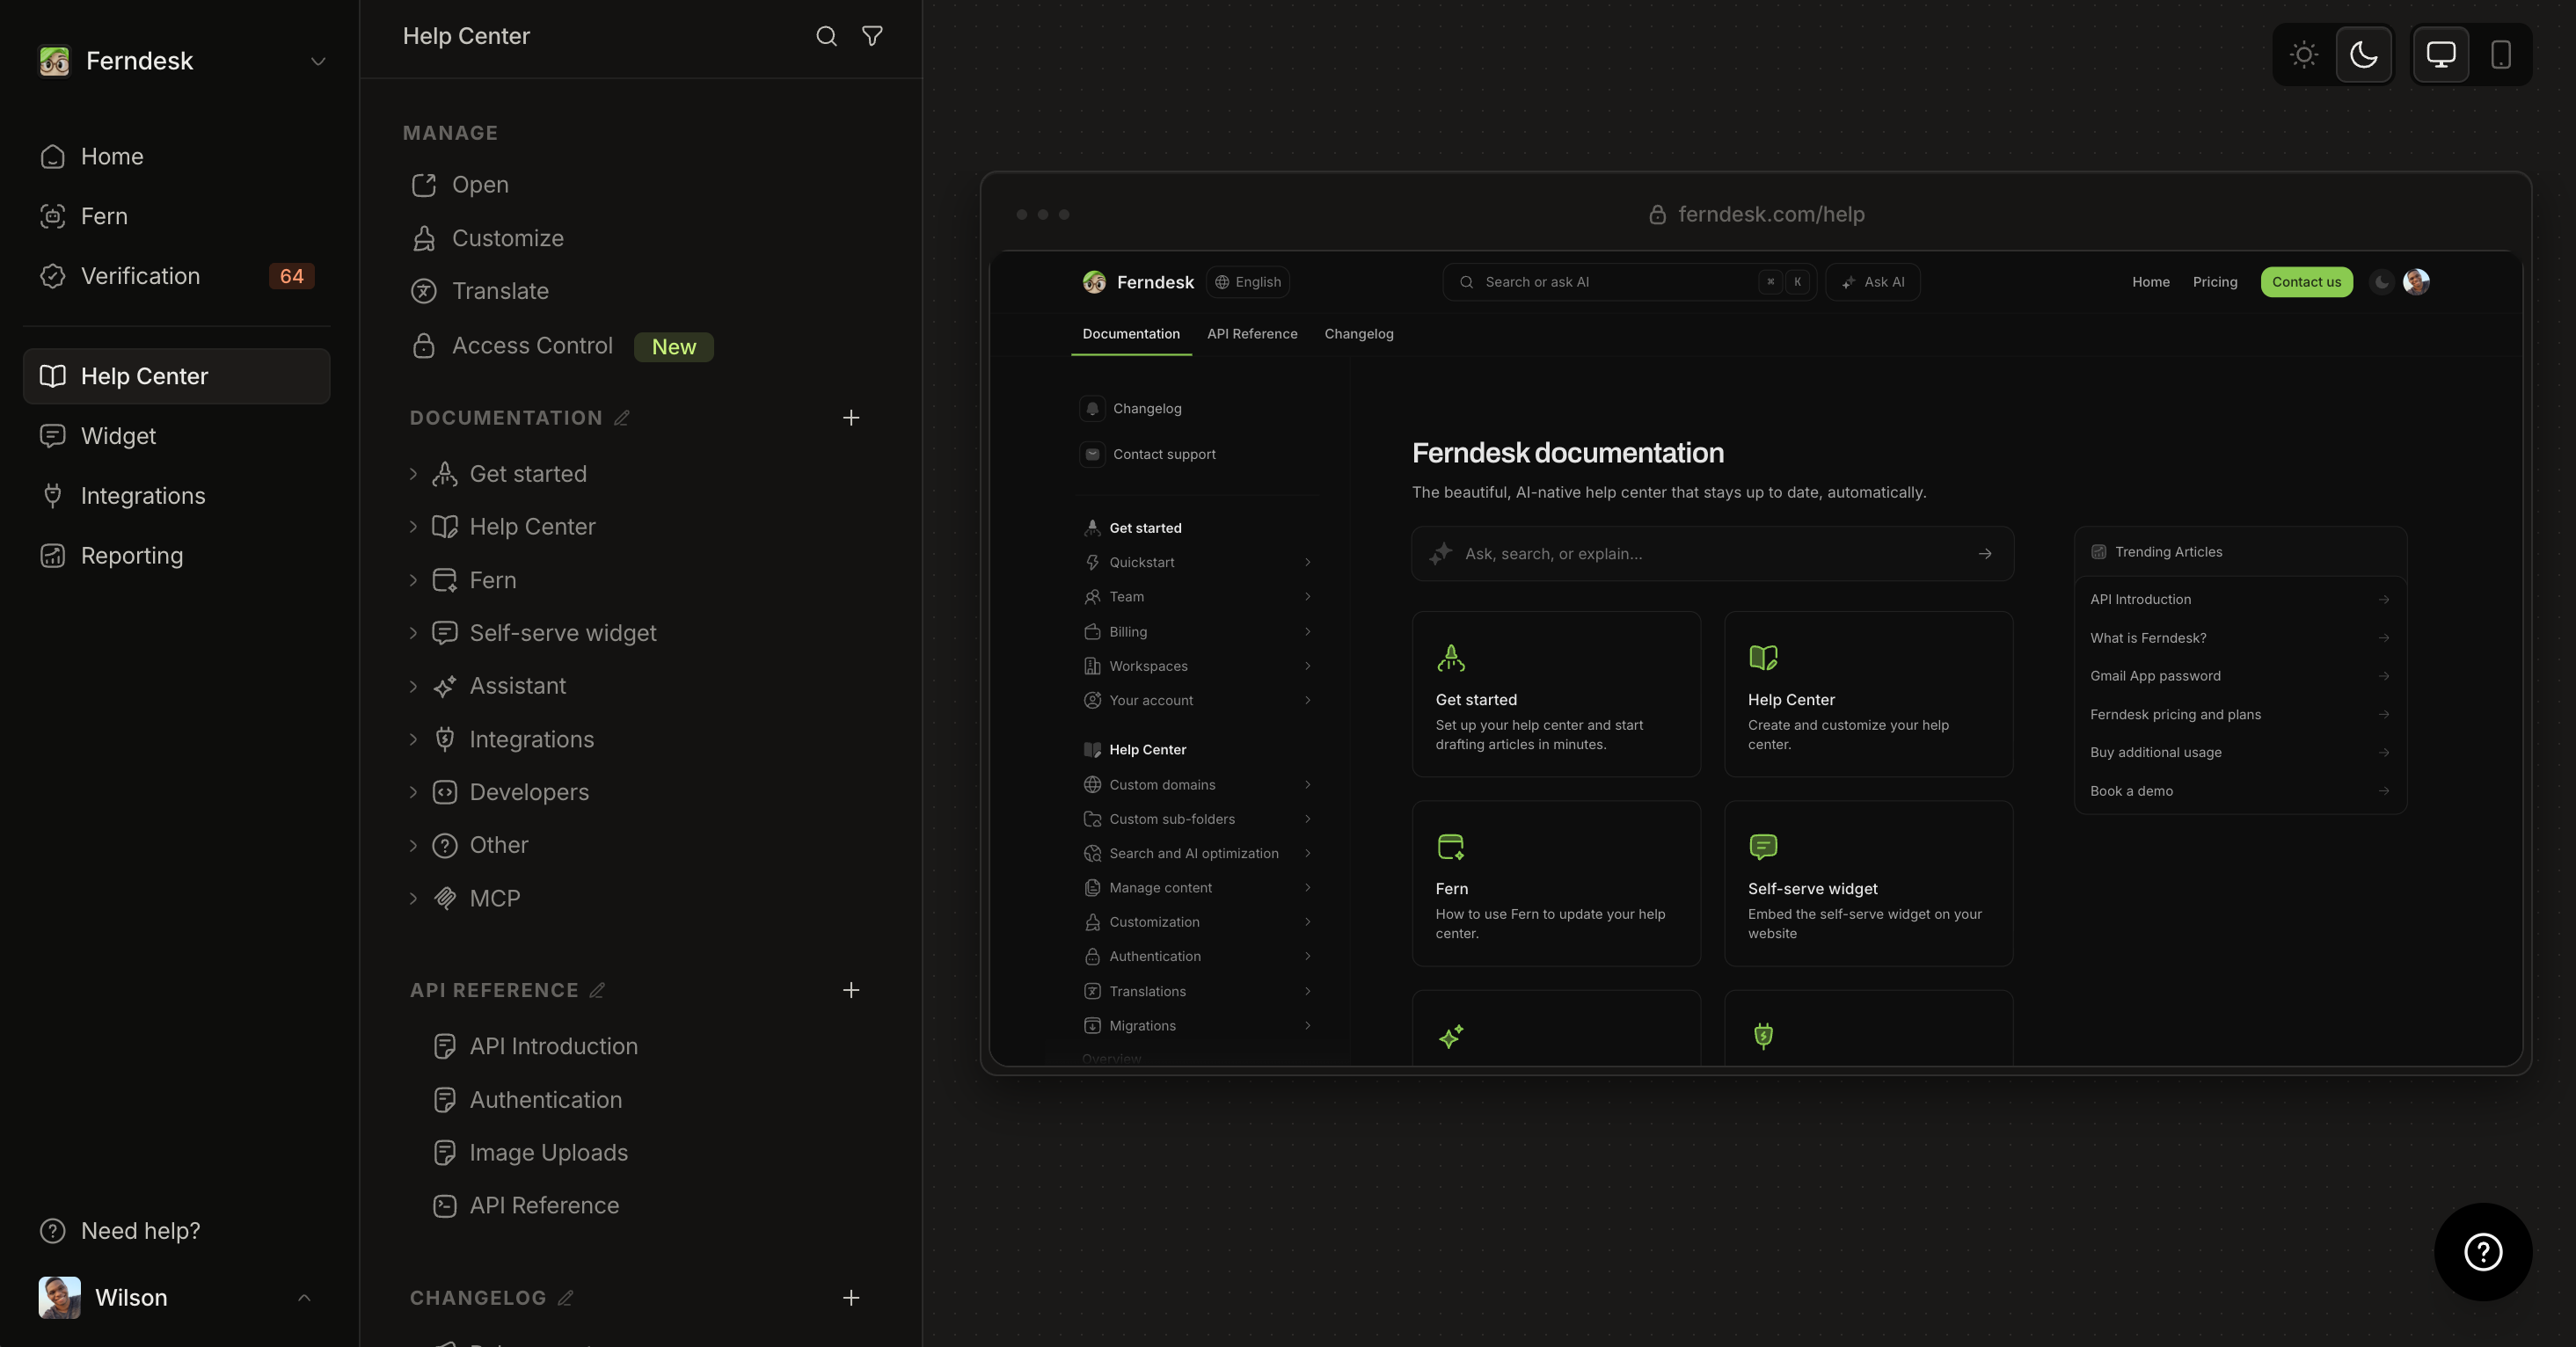Toggle mobile device preview
Image resolution: width=2576 pixels, height=1347 pixels.
coord(2500,54)
